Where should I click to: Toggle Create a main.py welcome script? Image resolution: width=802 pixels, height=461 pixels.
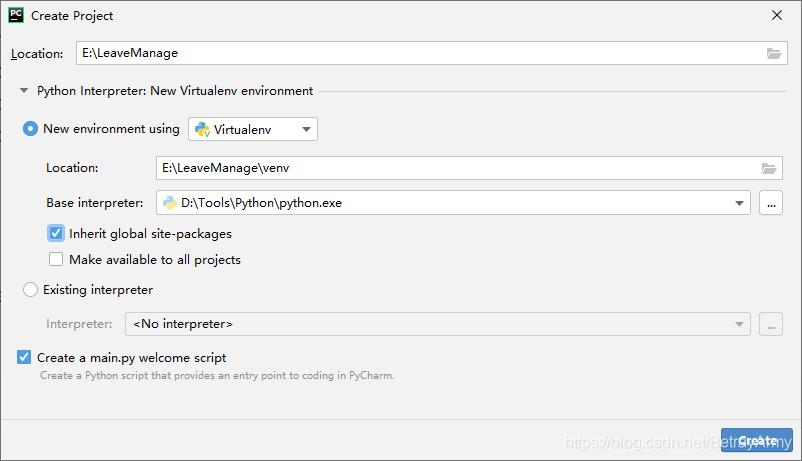tap(24, 357)
